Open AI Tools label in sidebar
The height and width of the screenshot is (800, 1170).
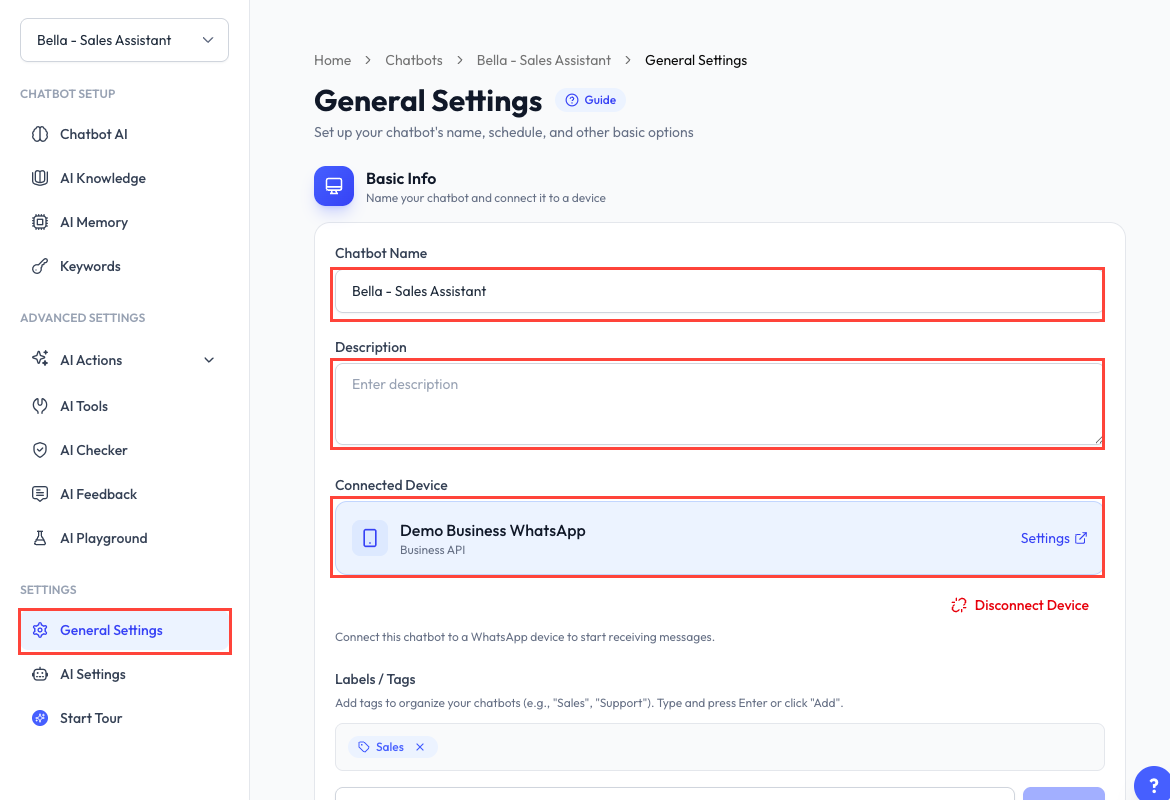84,406
